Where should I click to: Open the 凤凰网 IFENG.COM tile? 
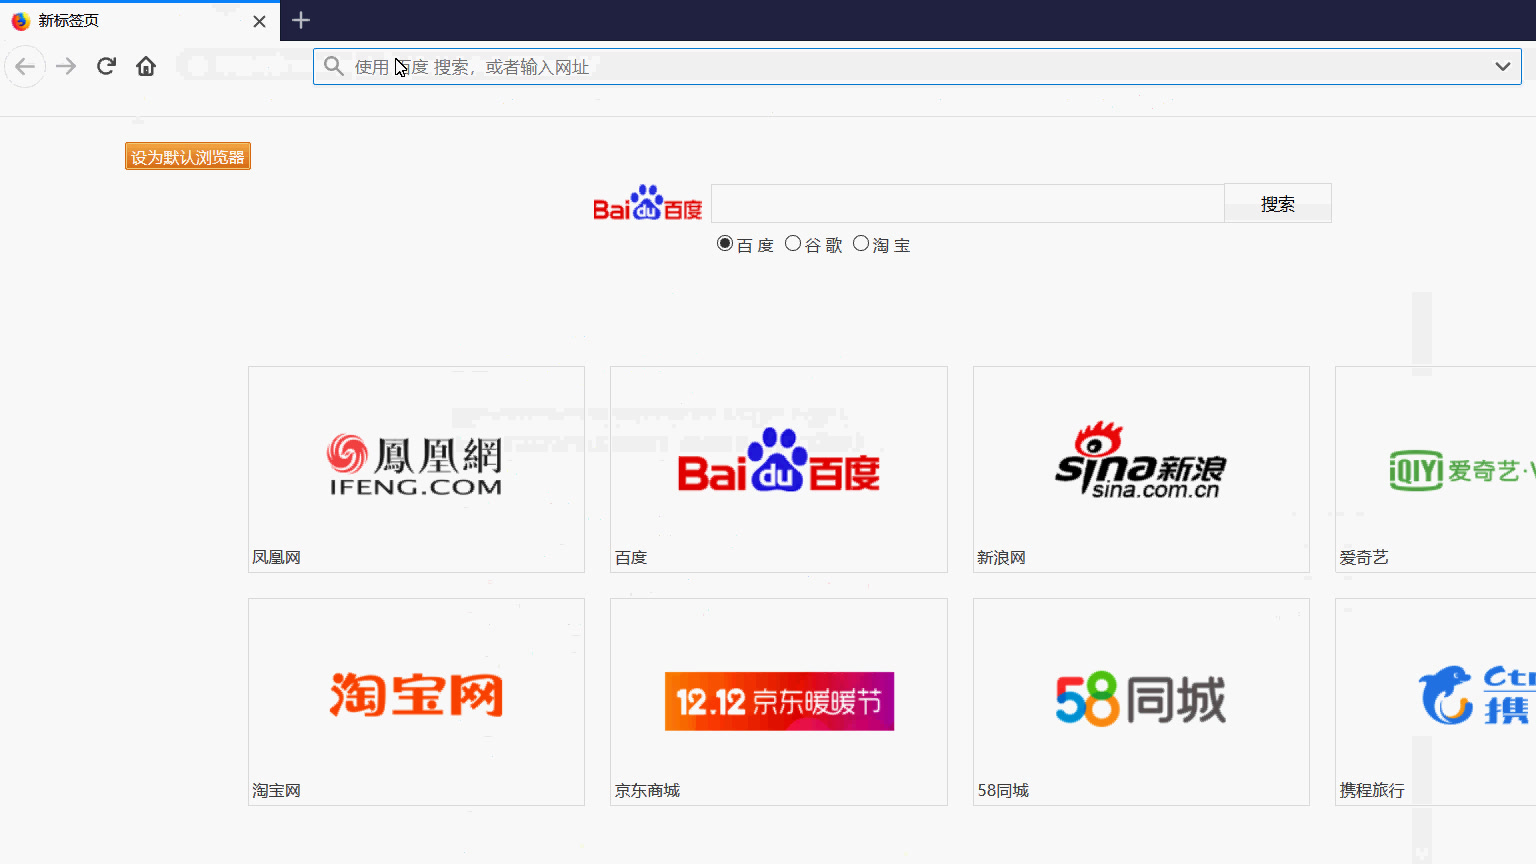pos(416,469)
